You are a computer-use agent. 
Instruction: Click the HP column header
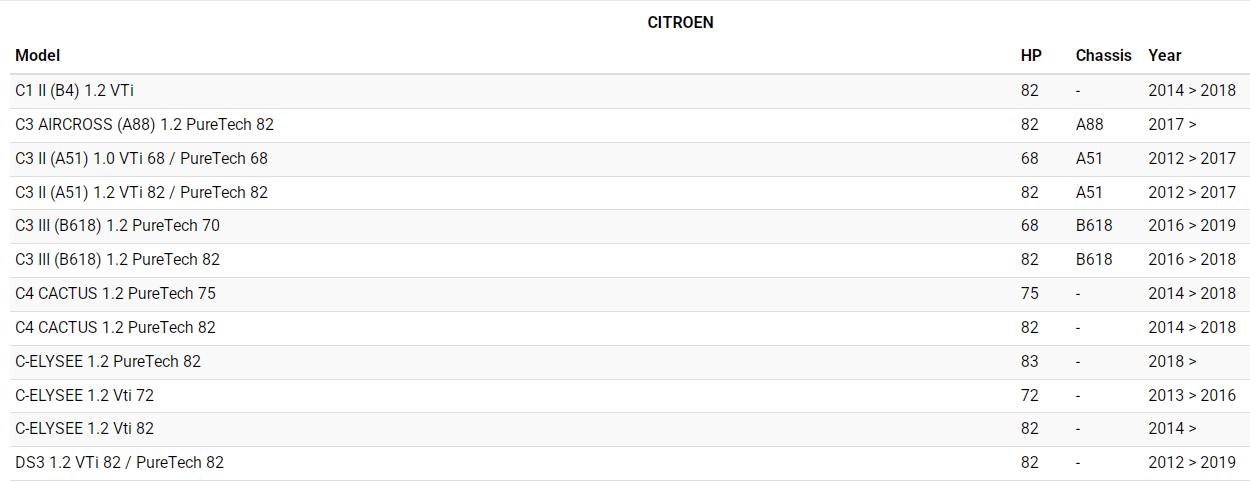[x=1031, y=56]
